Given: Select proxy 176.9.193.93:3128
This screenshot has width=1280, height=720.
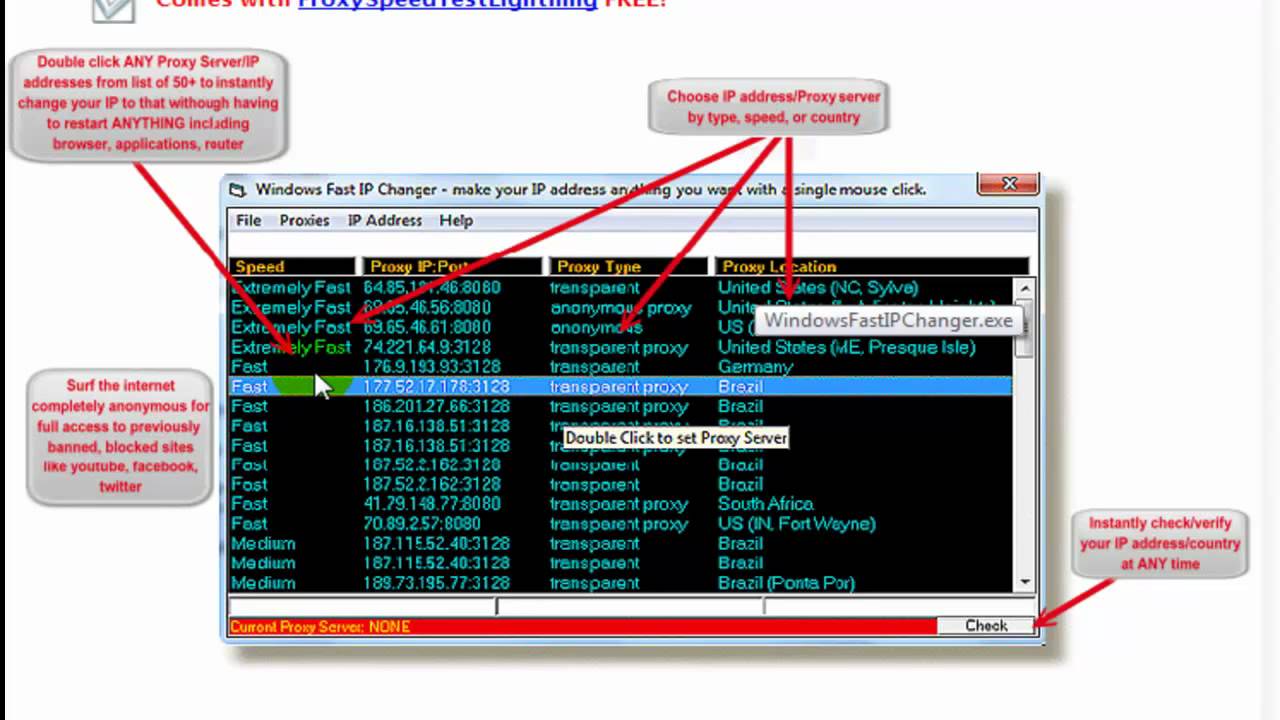Looking at the screenshot, I should [432, 367].
